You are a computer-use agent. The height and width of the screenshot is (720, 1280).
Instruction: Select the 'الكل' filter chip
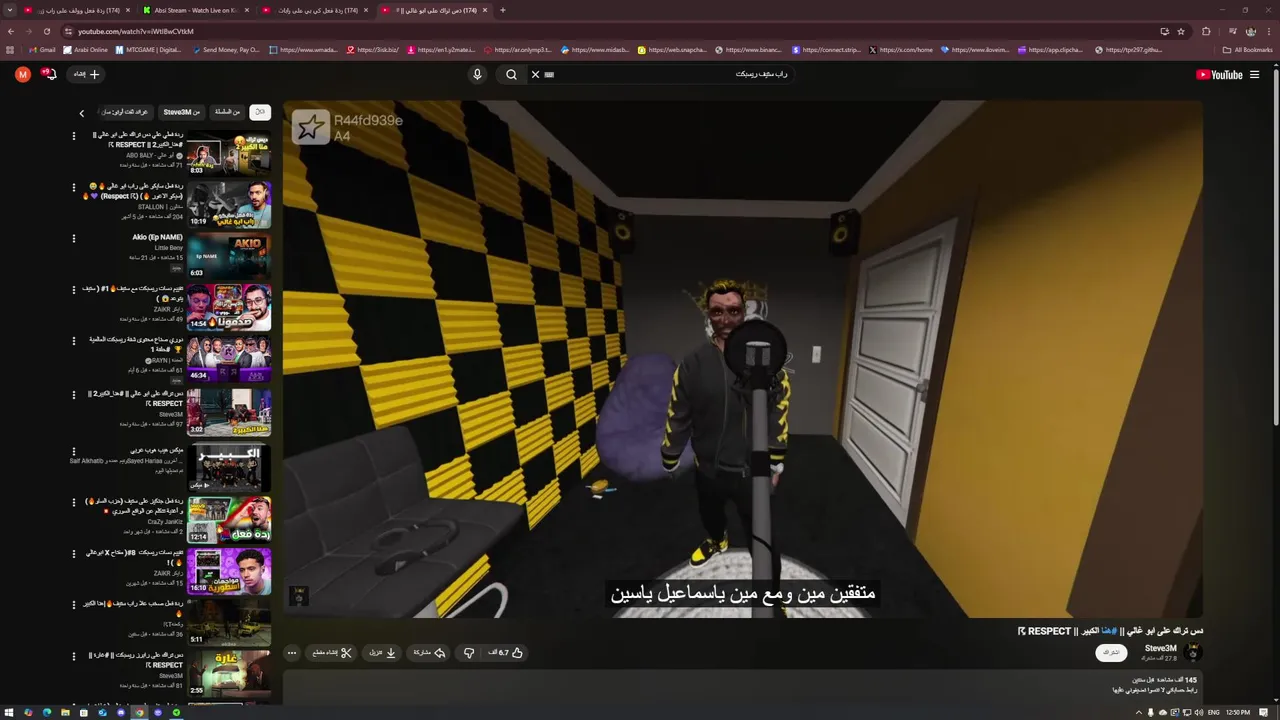[260, 112]
